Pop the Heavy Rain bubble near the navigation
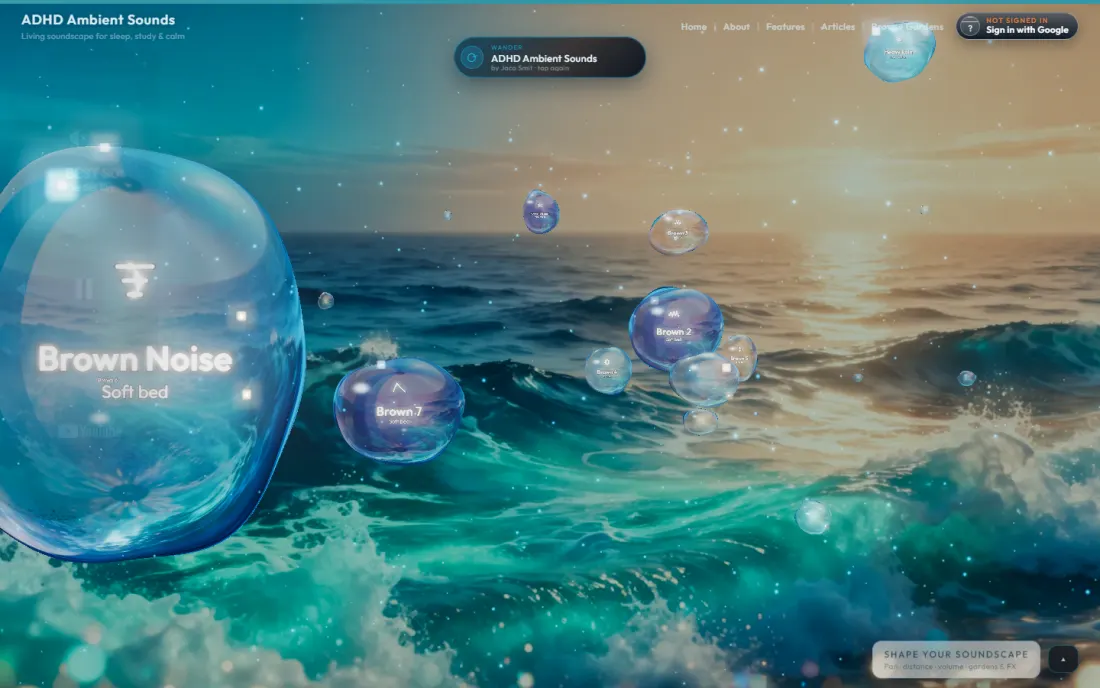Screen dimensions: 1100x688 899,52
